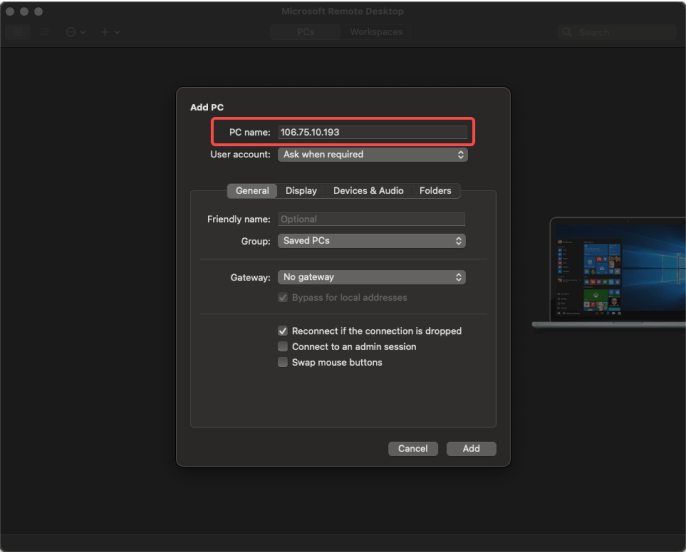Select the PCs tab in main window

305,32
